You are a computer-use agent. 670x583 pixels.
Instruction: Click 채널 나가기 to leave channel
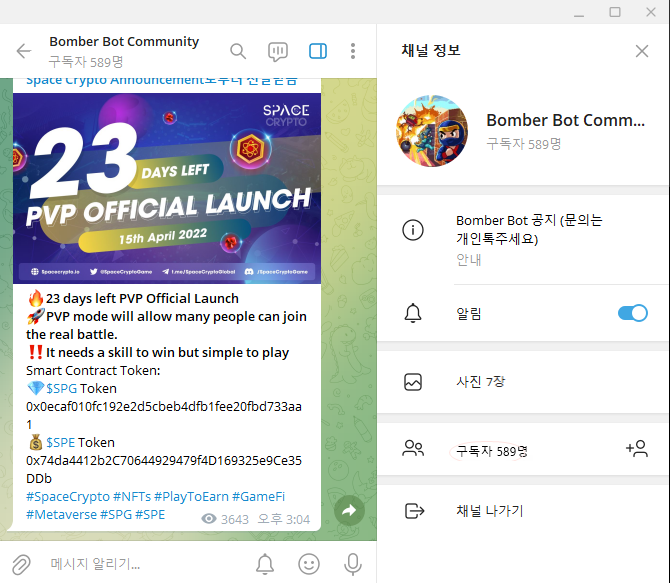click(523, 511)
